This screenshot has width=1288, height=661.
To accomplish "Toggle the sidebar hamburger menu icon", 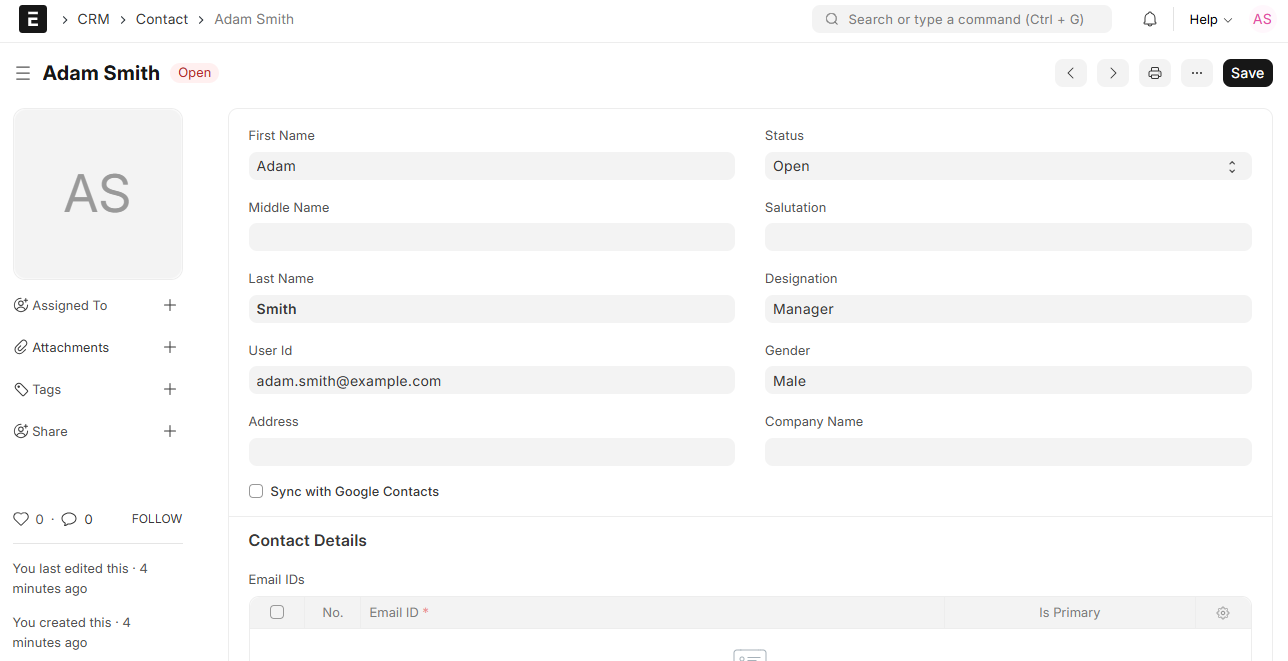I will (22, 73).
